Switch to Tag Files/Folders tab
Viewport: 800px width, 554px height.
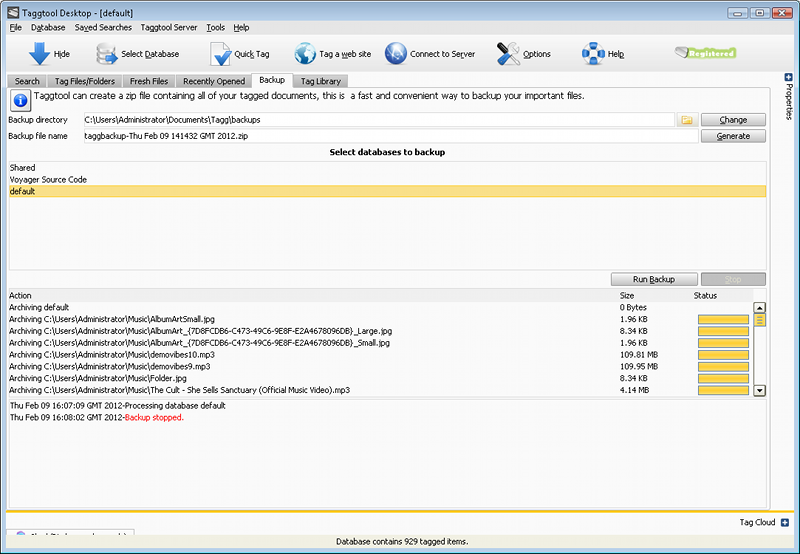(85, 81)
